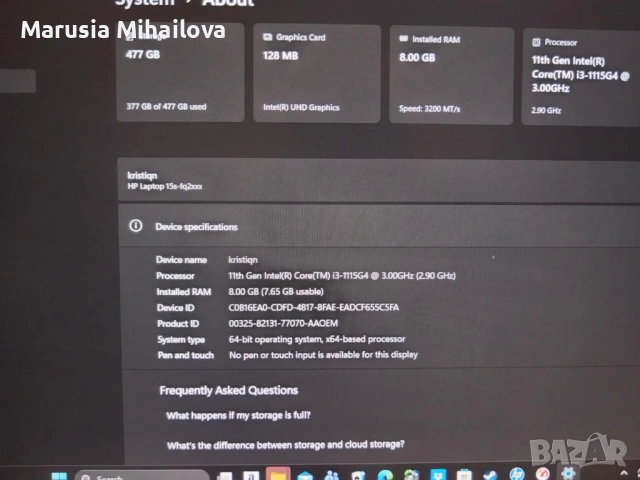The image size is (640, 480).
Task: Click the 'Pen and touch' label
Action: click(186, 355)
